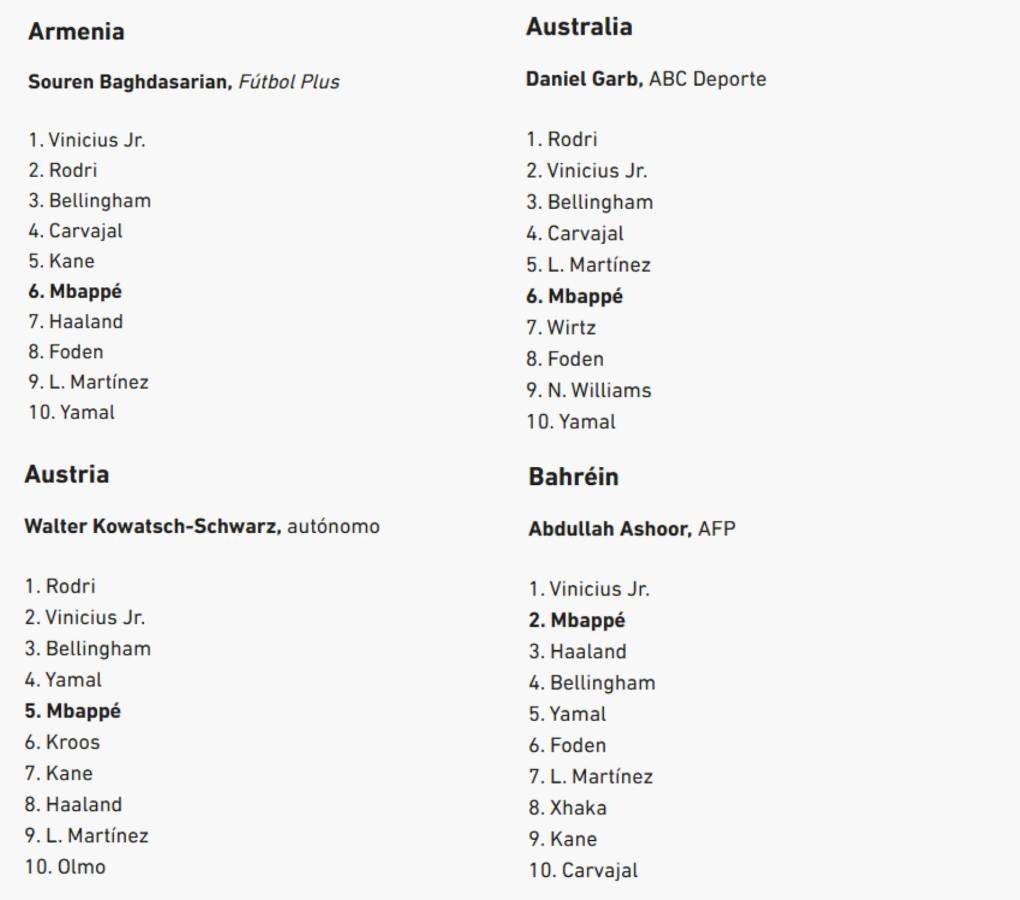
Task: Select N. Williams in Australia's list
Action: tap(599, 390)
